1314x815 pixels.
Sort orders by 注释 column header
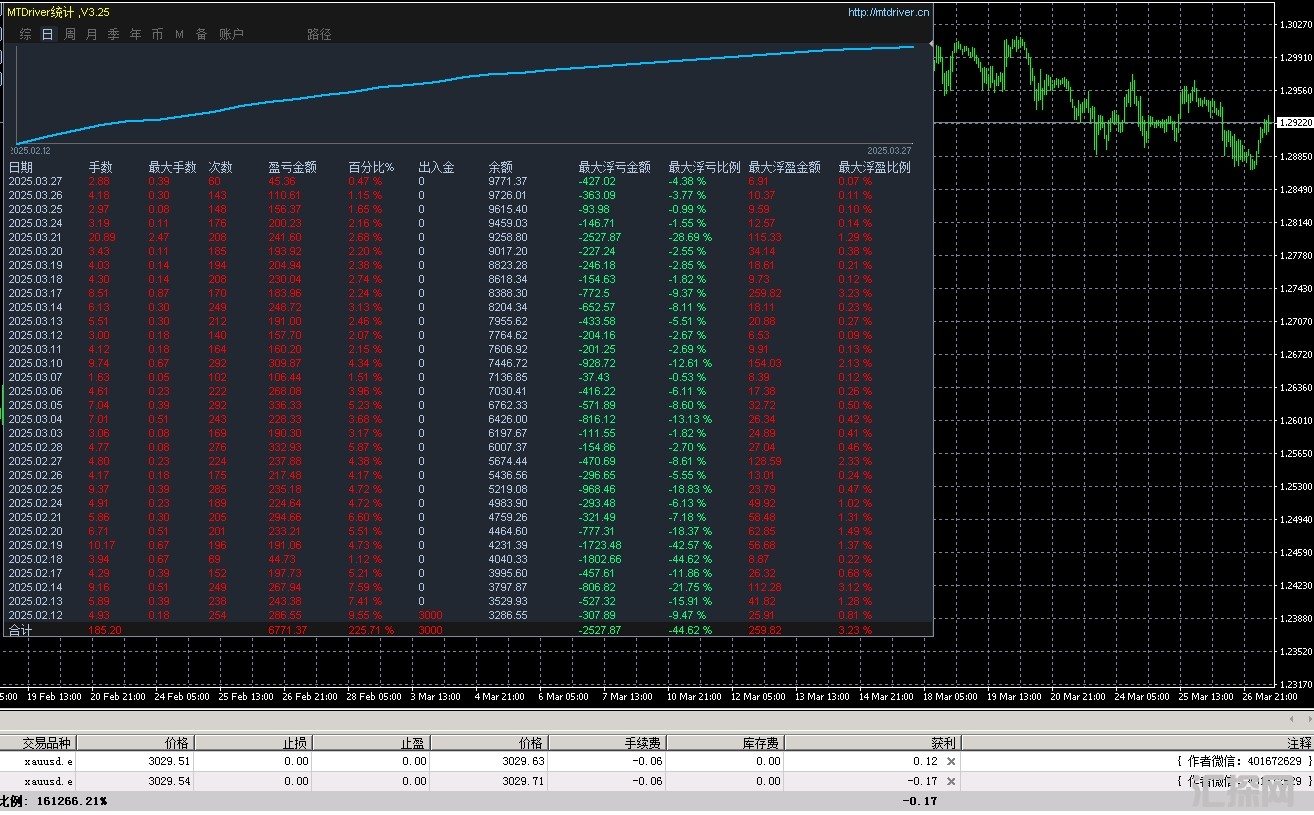1137,743
